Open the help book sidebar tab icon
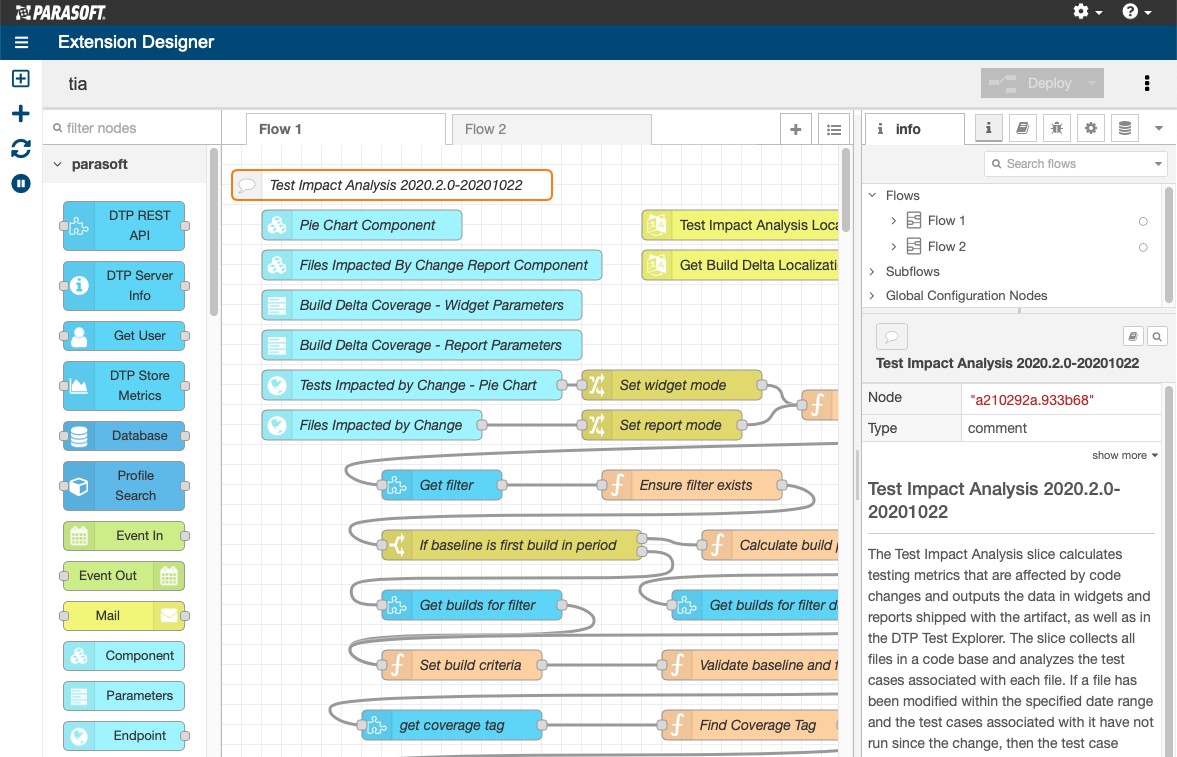The width and height of the screenshot is (1177, 757). click(1022, 128)
